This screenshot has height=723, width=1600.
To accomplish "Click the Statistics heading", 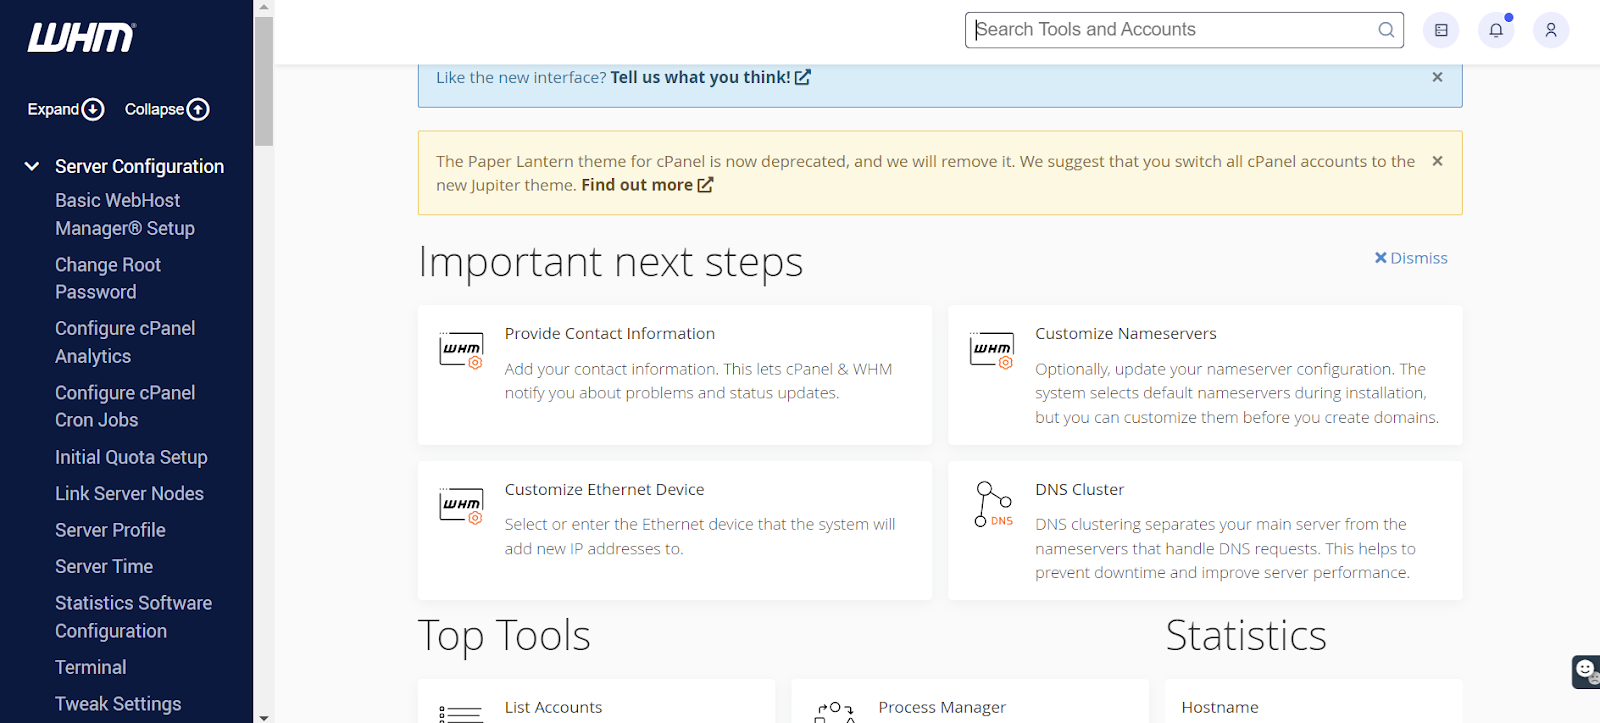I will click(1246, 636).
